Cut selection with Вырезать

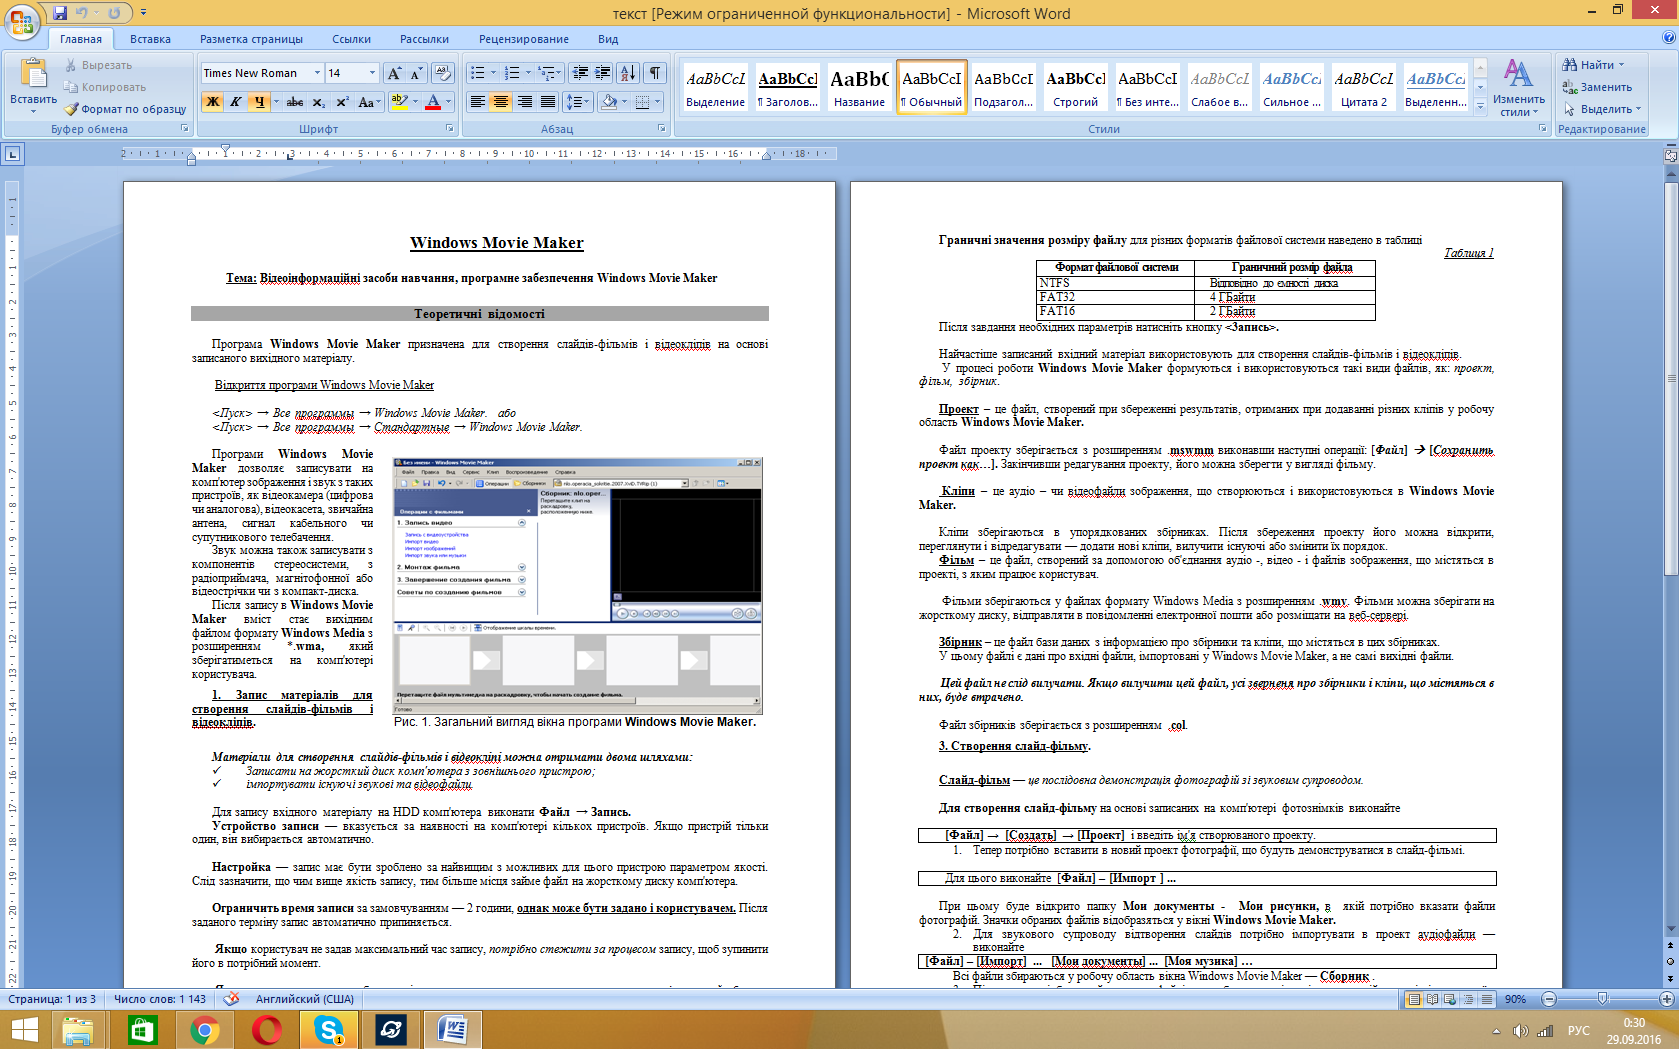click(98, 65)
